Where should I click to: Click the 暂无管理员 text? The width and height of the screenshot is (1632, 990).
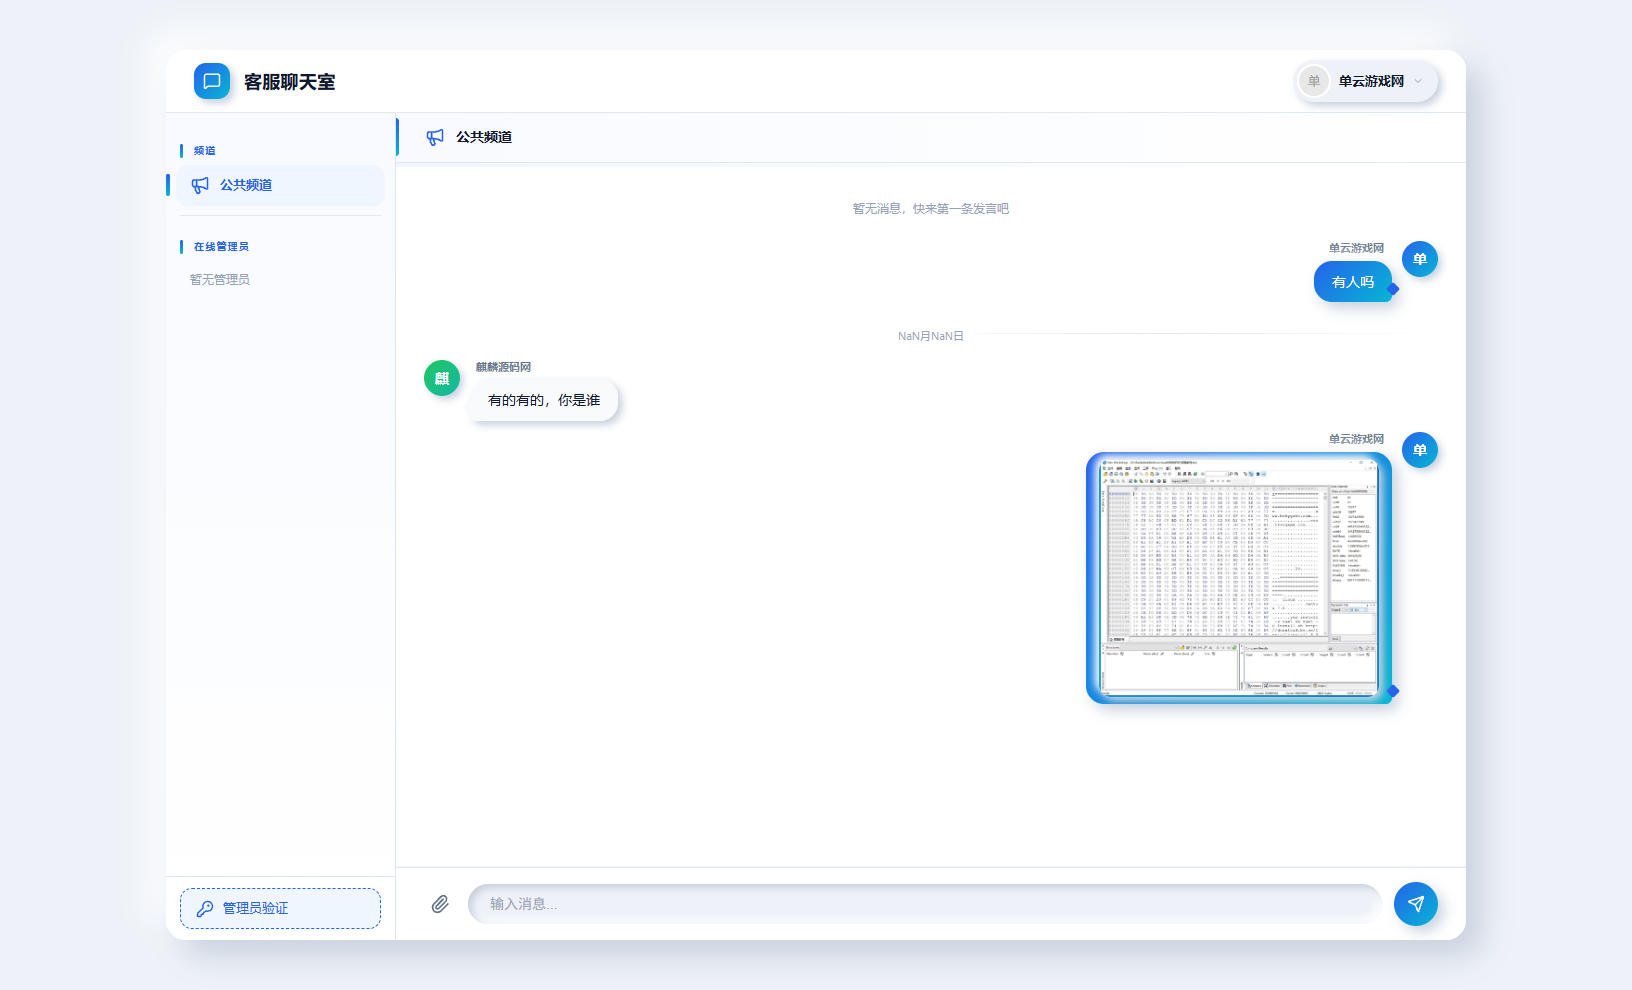click(x=220, y=279)
